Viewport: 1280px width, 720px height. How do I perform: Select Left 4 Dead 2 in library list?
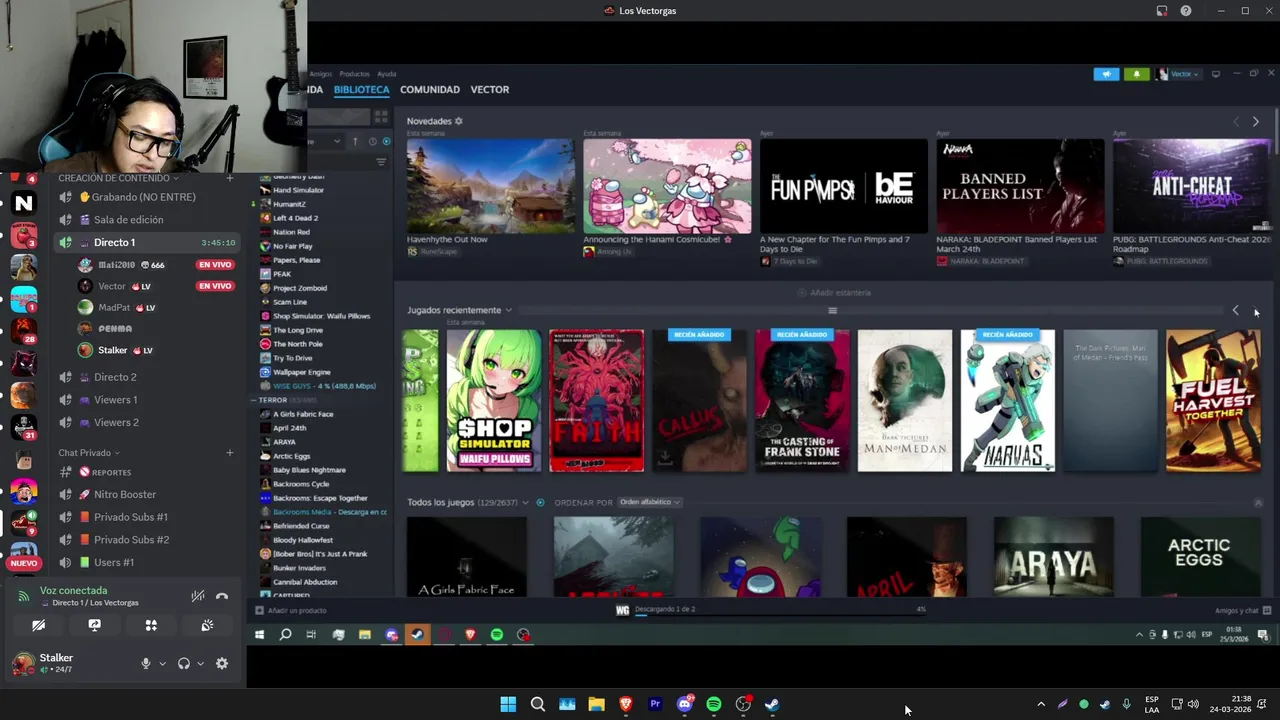pyautogui.click(x=295, y=218)
